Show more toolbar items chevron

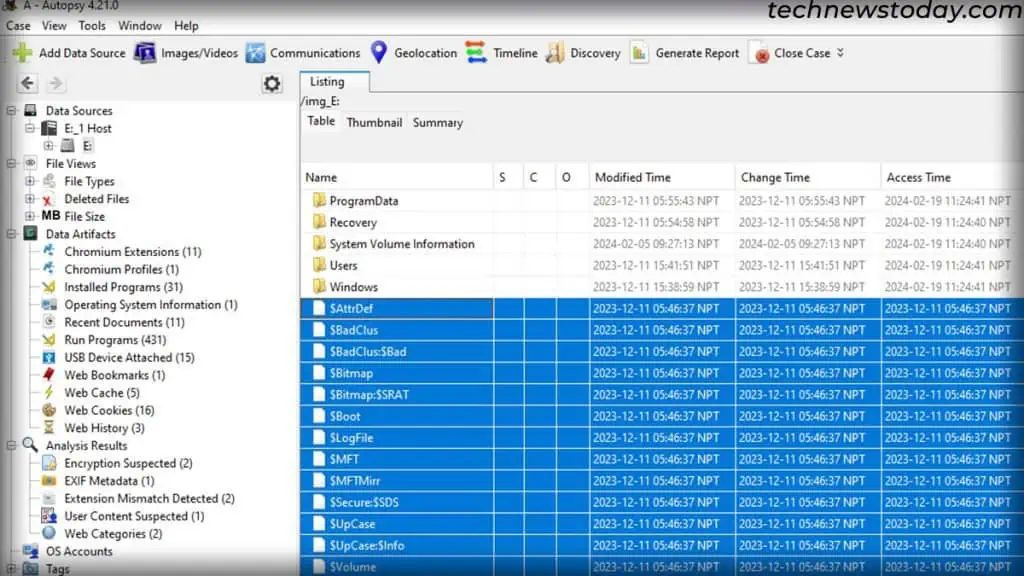pos(840,53)
